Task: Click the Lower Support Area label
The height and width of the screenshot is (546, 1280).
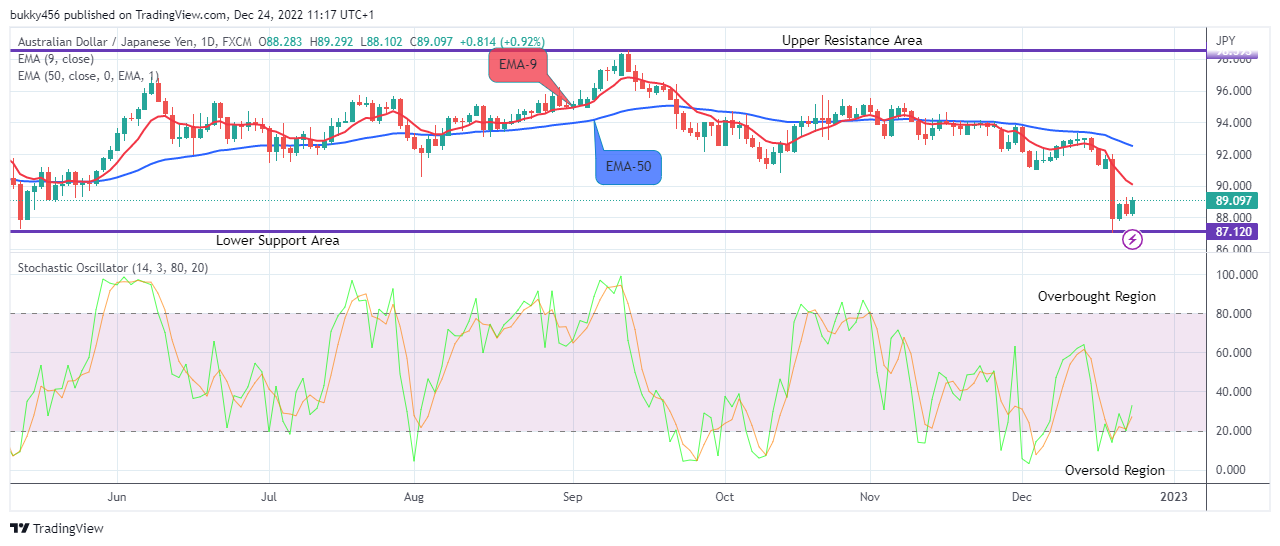Action: pyautogui.click(x=278, y=240)
